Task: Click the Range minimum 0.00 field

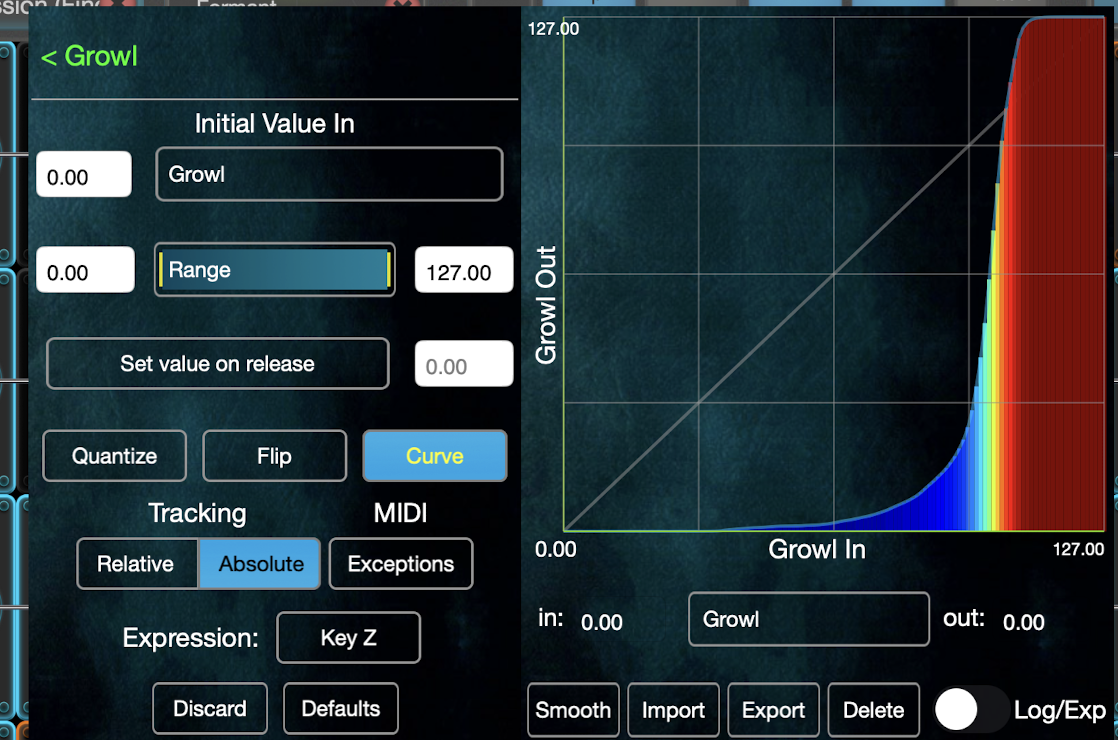Action: click(86, 270)
